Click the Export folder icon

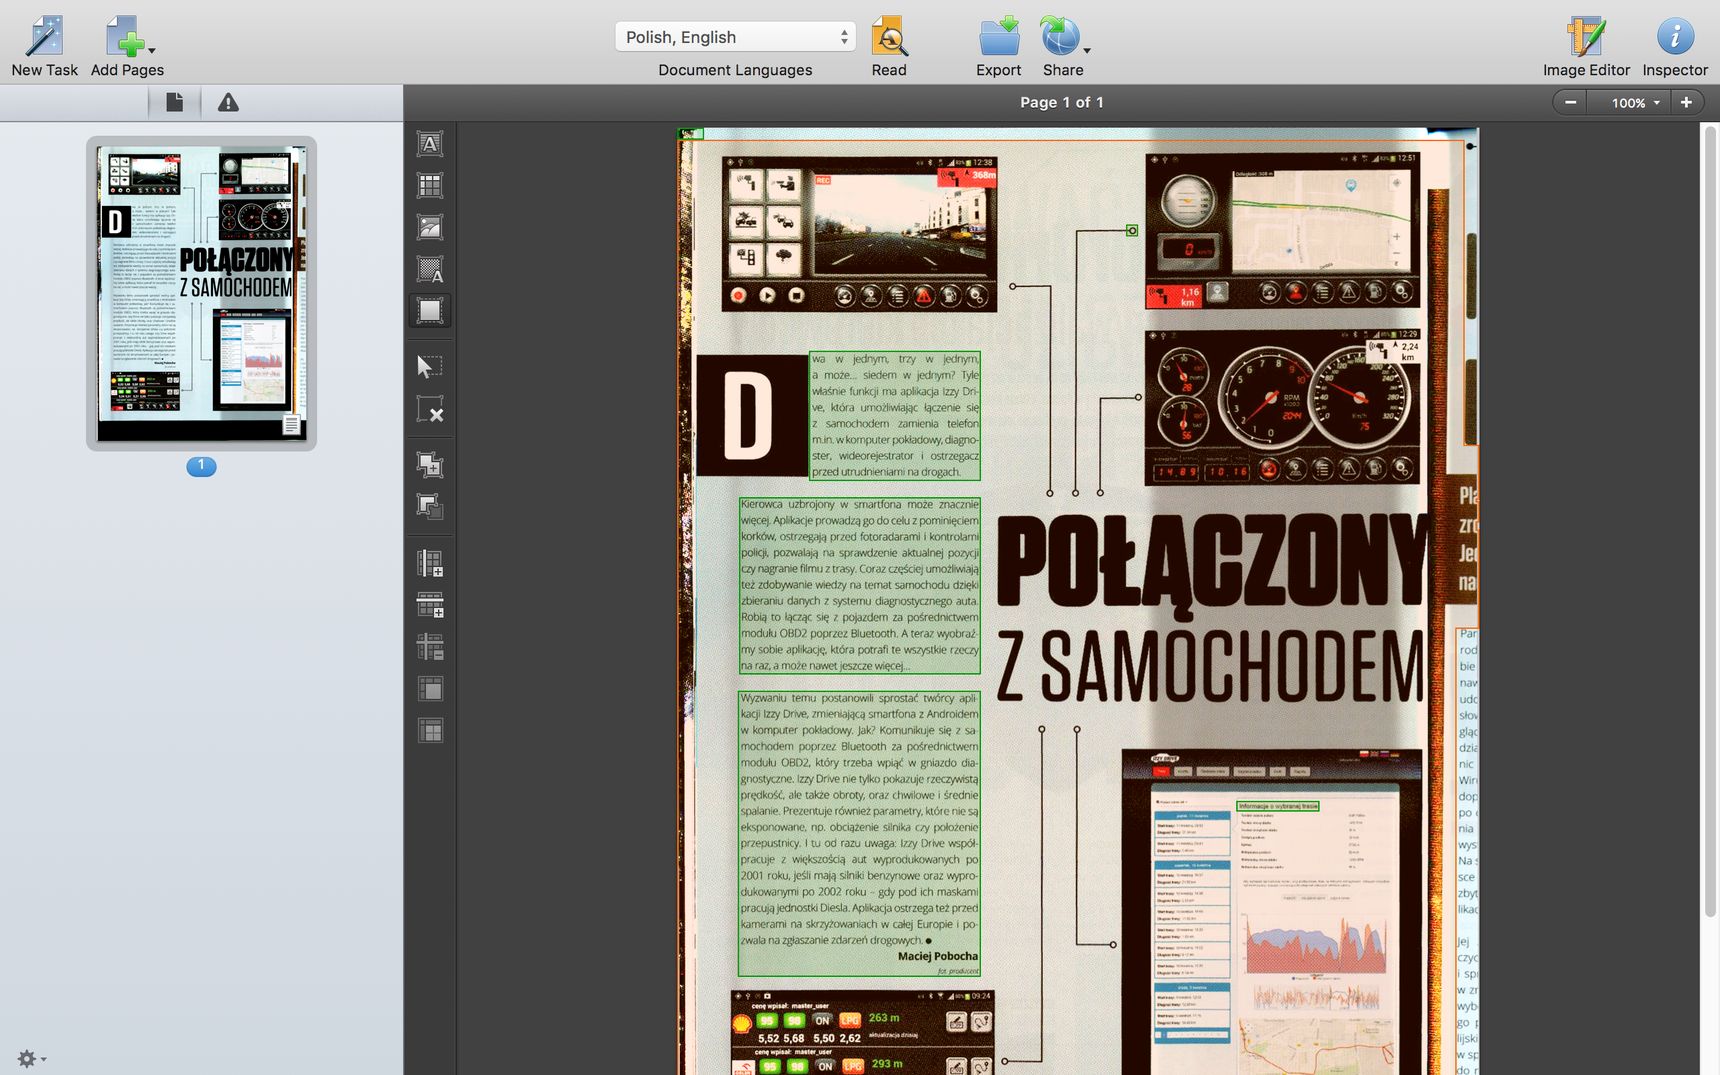click(x=998, y=37)
